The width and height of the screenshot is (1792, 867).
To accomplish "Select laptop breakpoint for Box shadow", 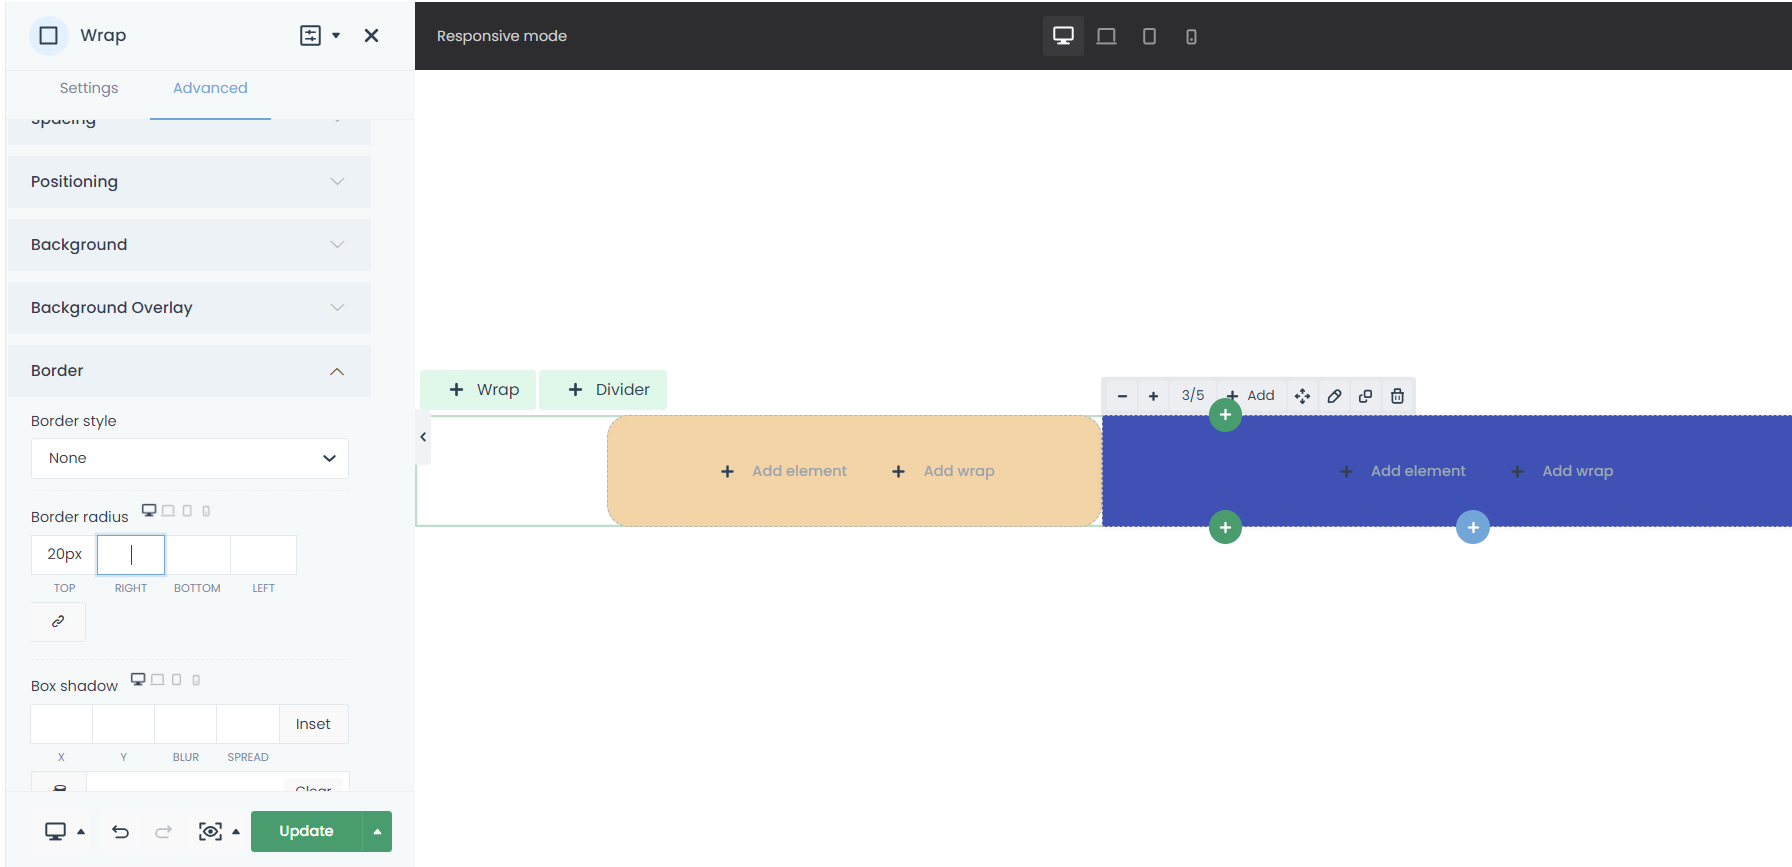I will pyautogui.click(x=157, y=680).
